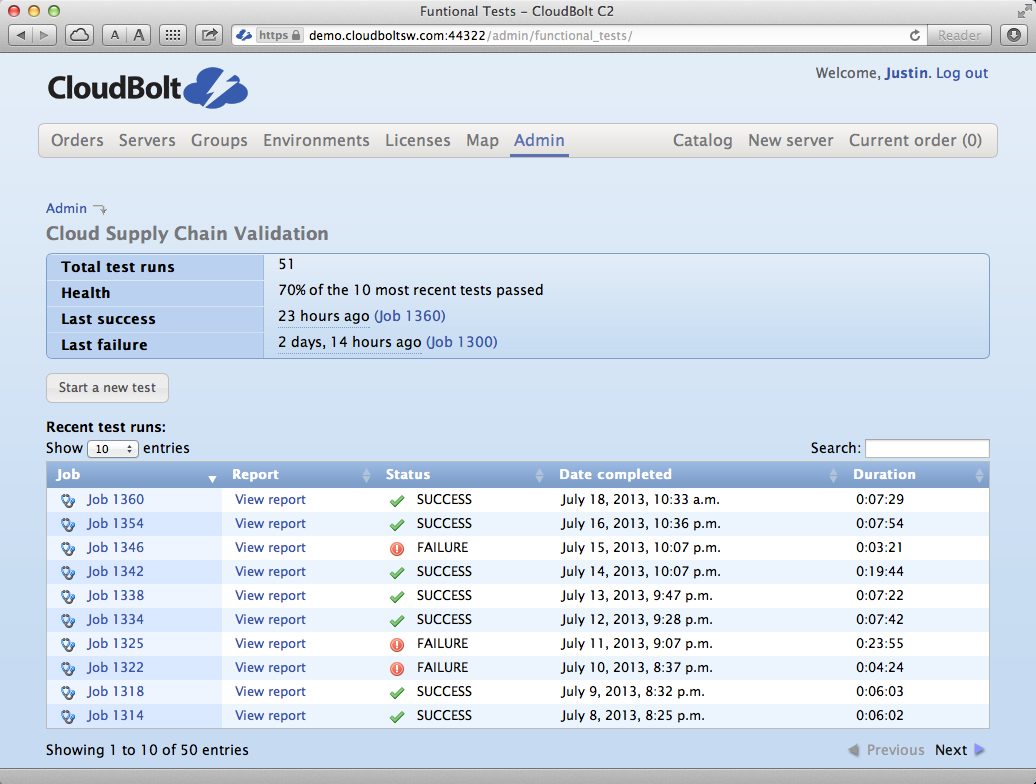Sort table by Job column header
This screenshot has width=1036, height=784.
[x=135, y=474]
